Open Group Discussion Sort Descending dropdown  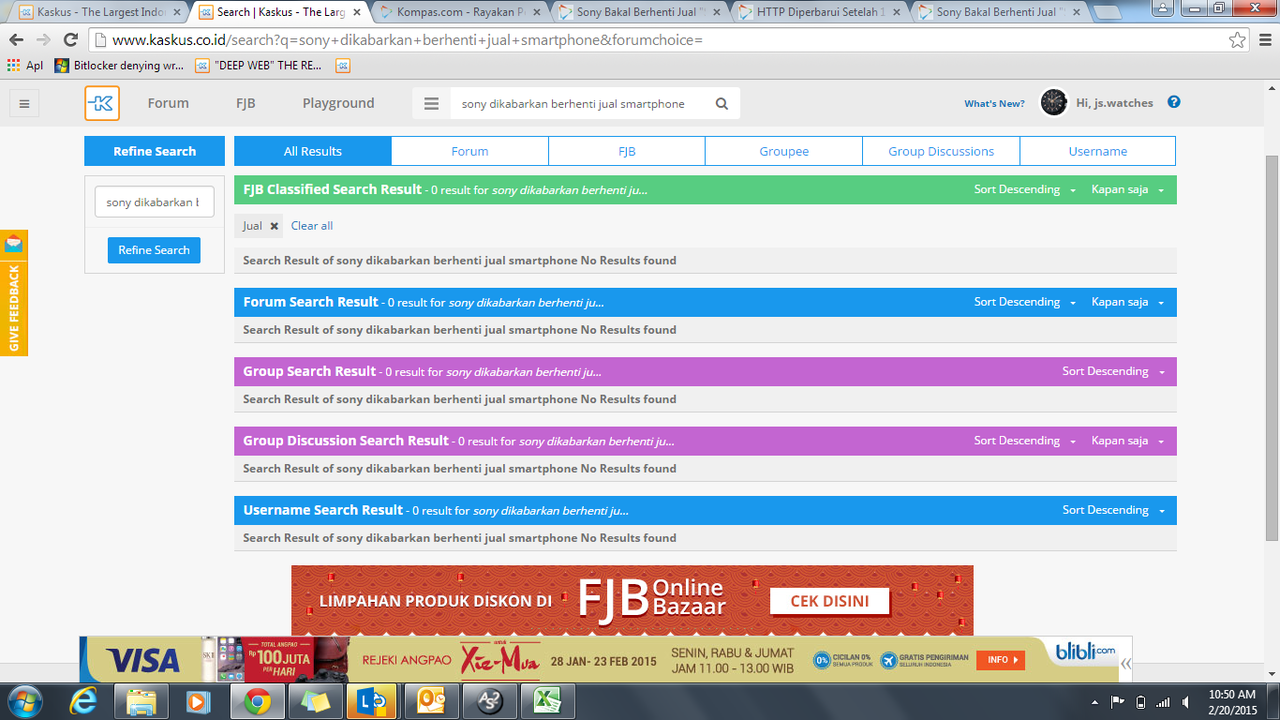click(x=1025, y=441)
